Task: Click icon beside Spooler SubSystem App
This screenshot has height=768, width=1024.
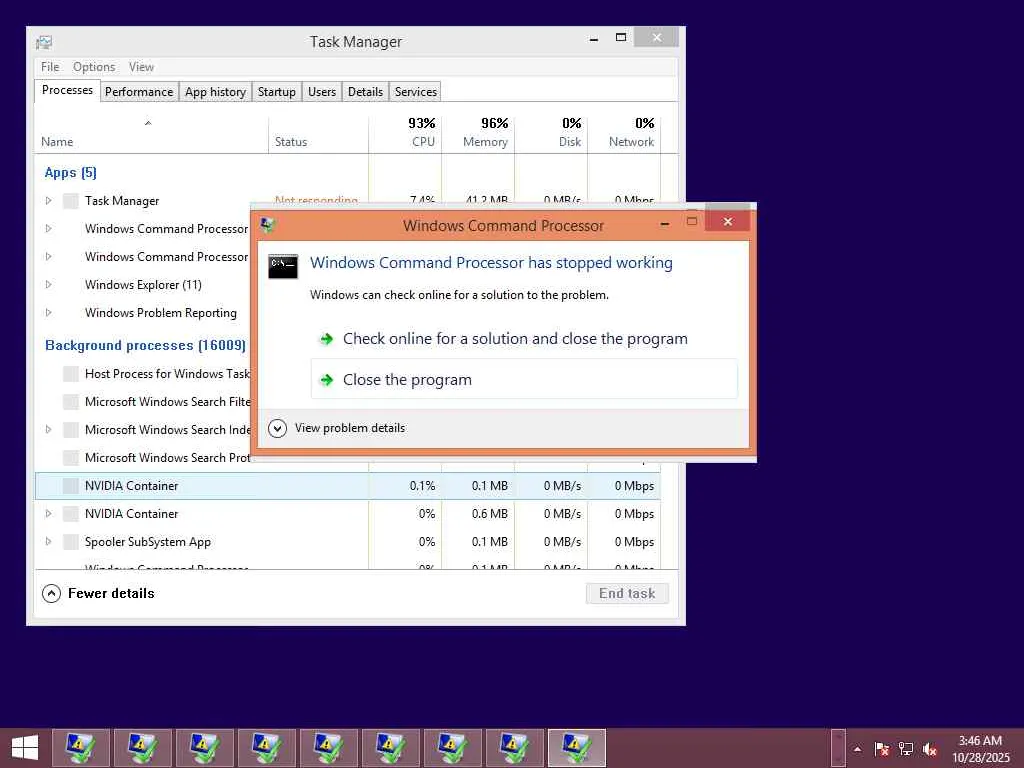Action: pos(71,542)
